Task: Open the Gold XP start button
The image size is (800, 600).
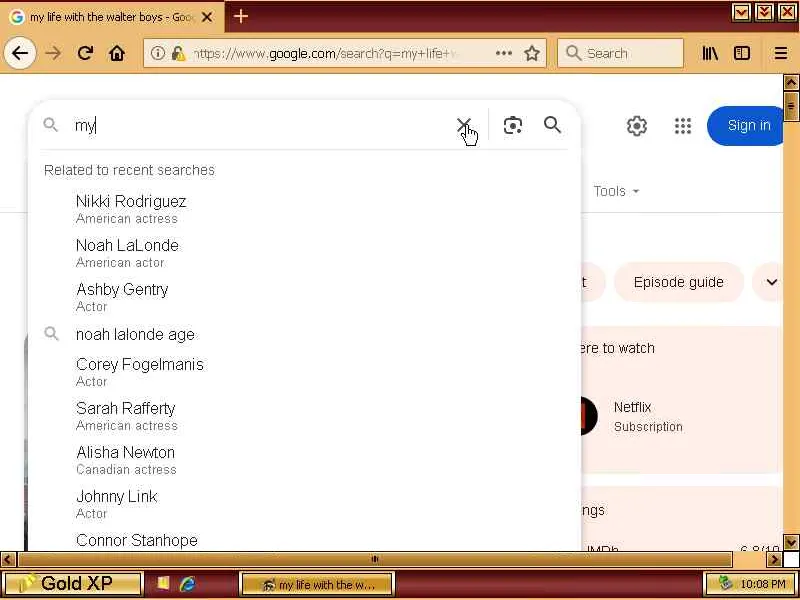Action: [72, 583]
